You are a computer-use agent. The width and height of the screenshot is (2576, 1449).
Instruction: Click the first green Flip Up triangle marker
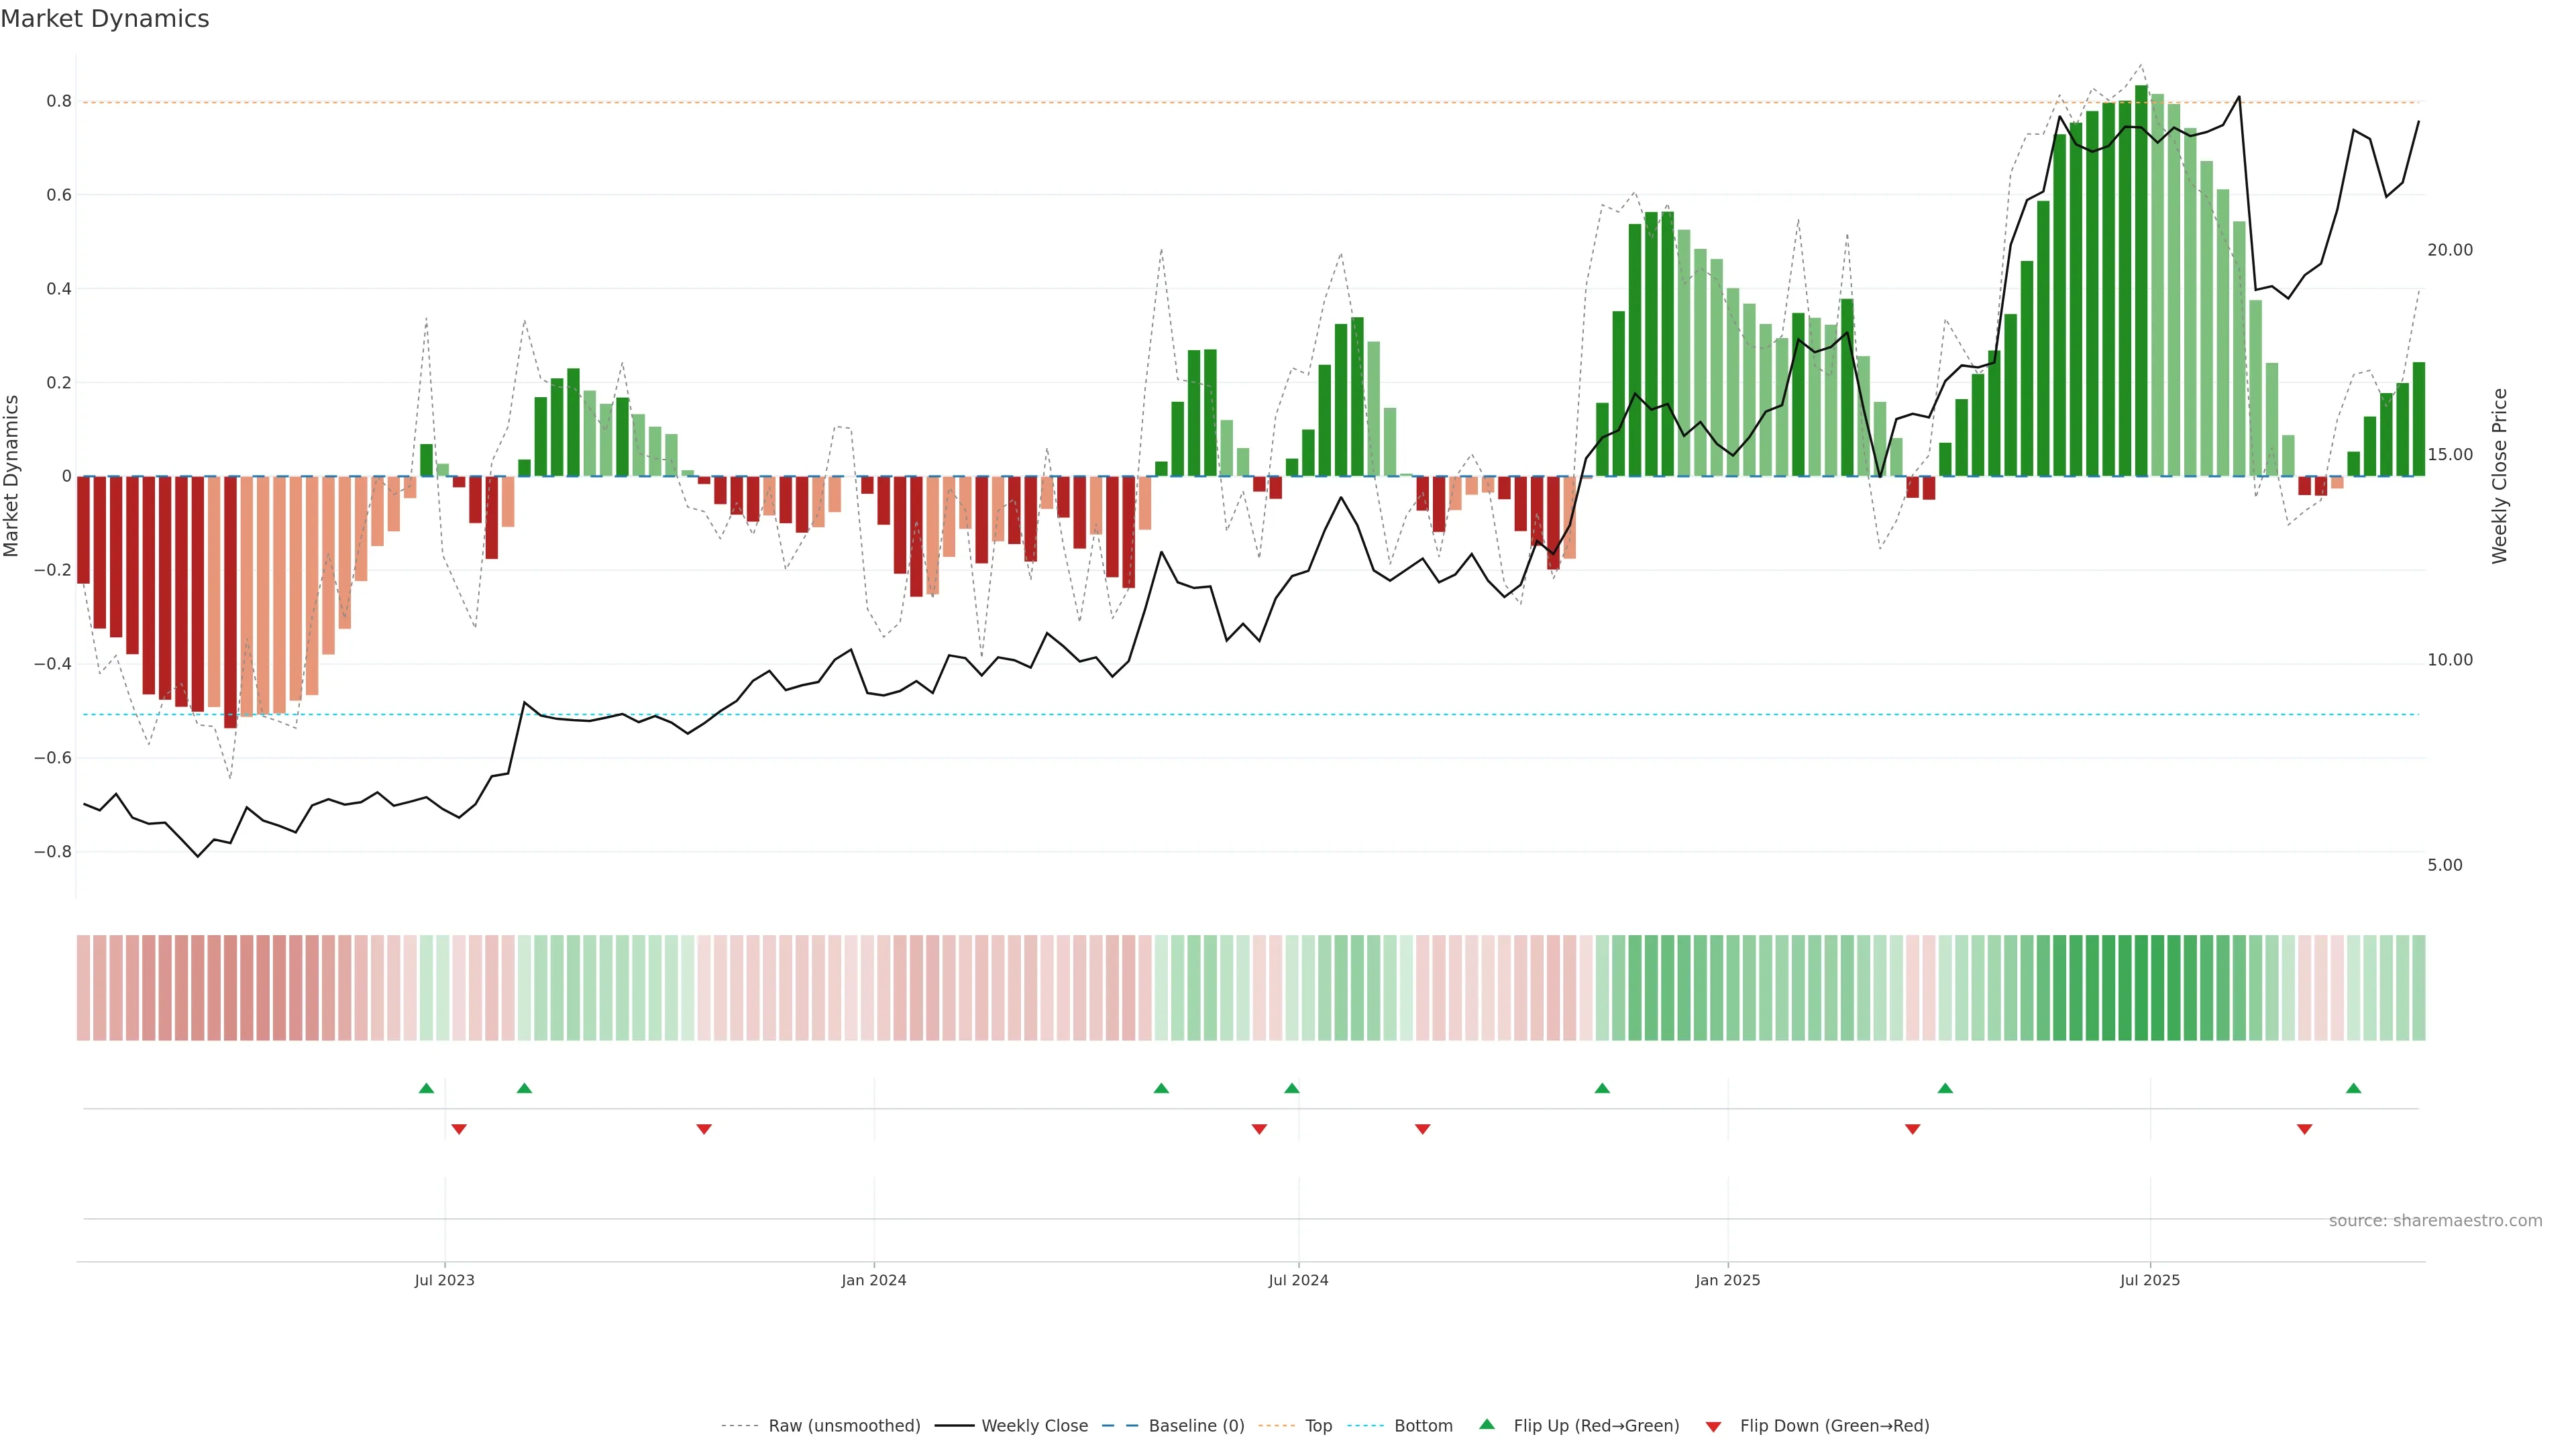point(426,1088)
